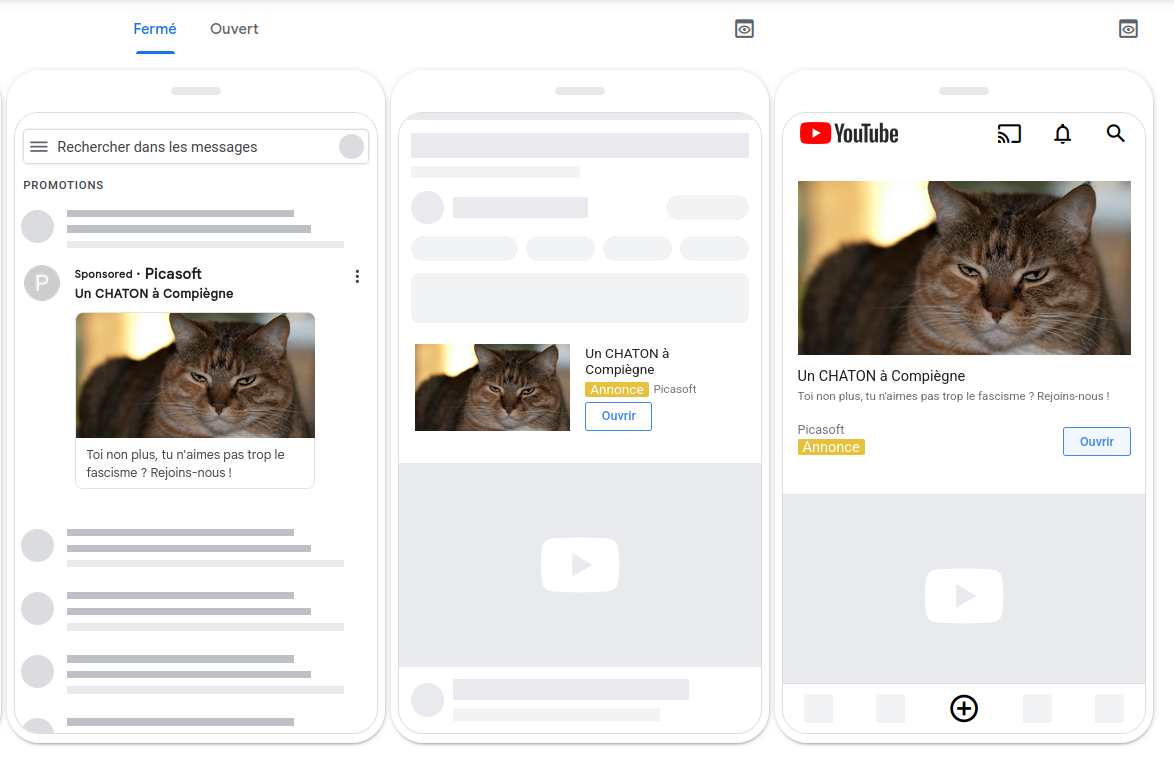The width and height of the screenshot is (1174, 765).
Task: Click cat image in Gmail ad preview
Action: pyautogui.click(x=195, y=375)
